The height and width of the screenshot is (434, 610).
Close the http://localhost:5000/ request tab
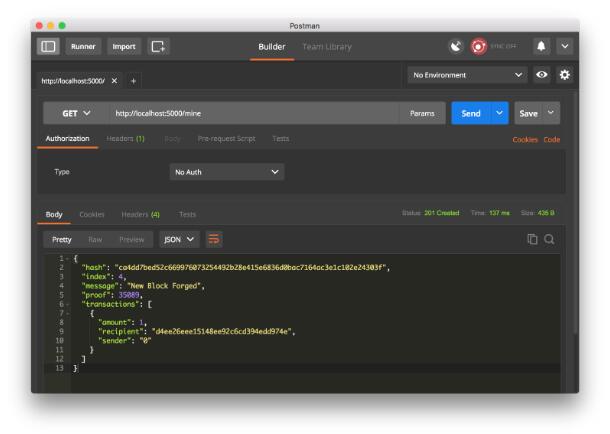(x=114, y=81)
